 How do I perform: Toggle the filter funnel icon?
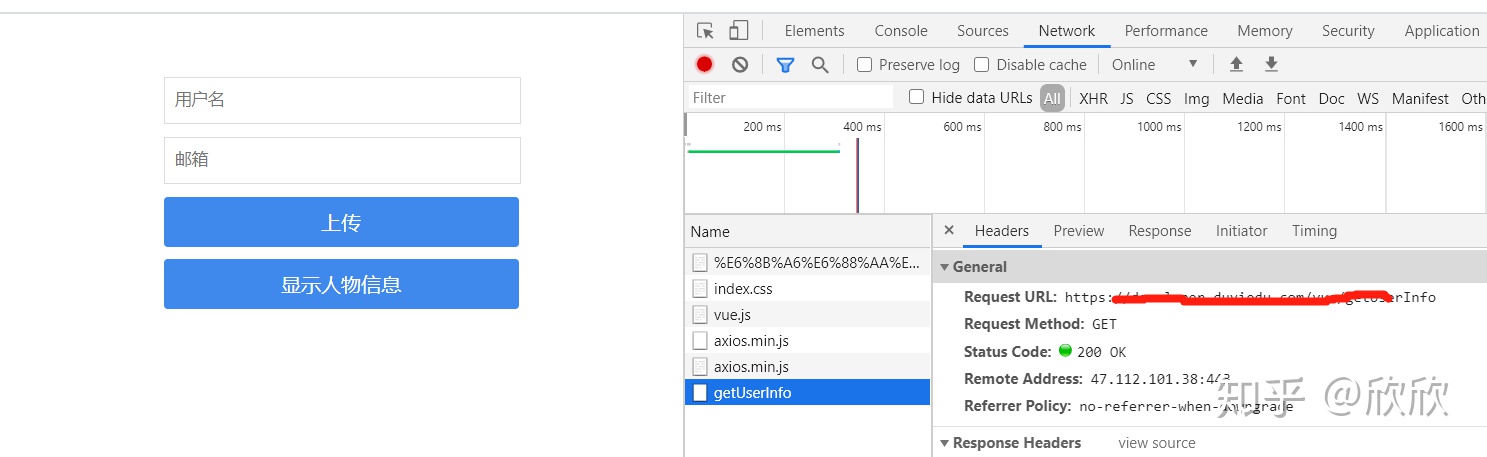point(786,64)
